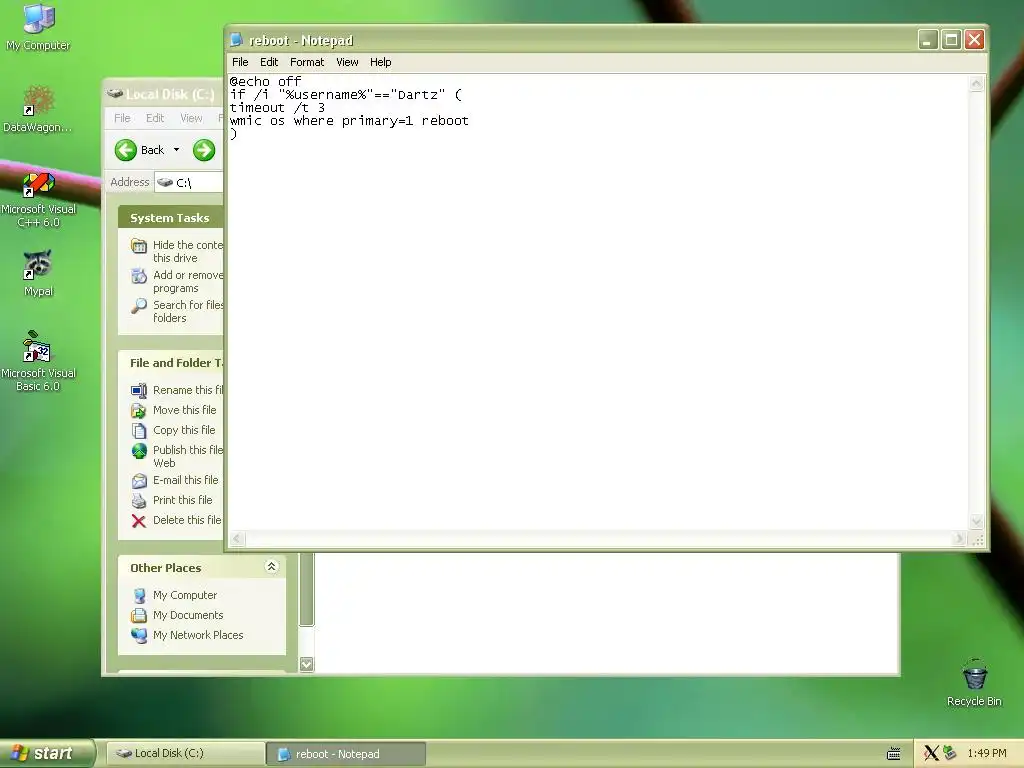Click the C:\ address bar field

(x=190, y=182)
